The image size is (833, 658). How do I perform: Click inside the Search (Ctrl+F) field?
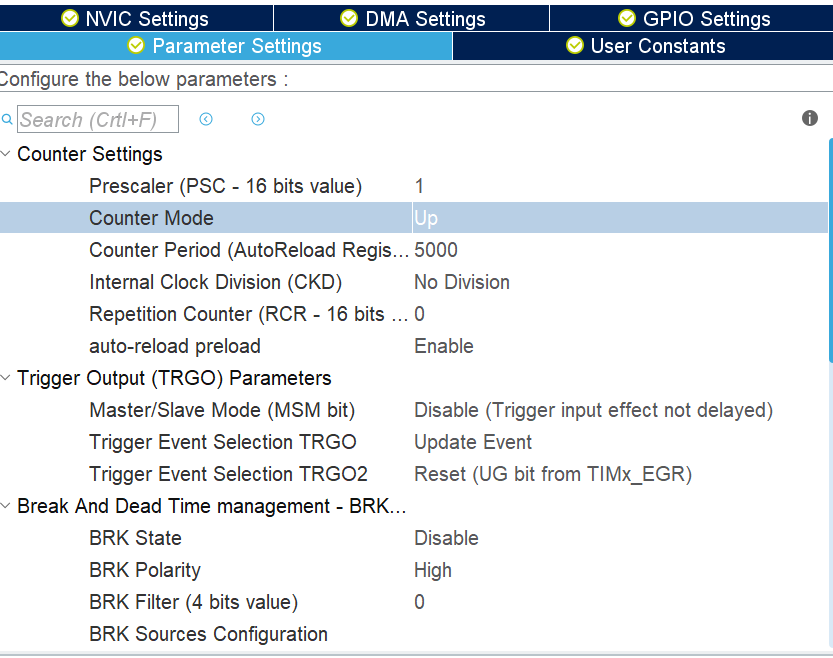(x=97, y=119)
